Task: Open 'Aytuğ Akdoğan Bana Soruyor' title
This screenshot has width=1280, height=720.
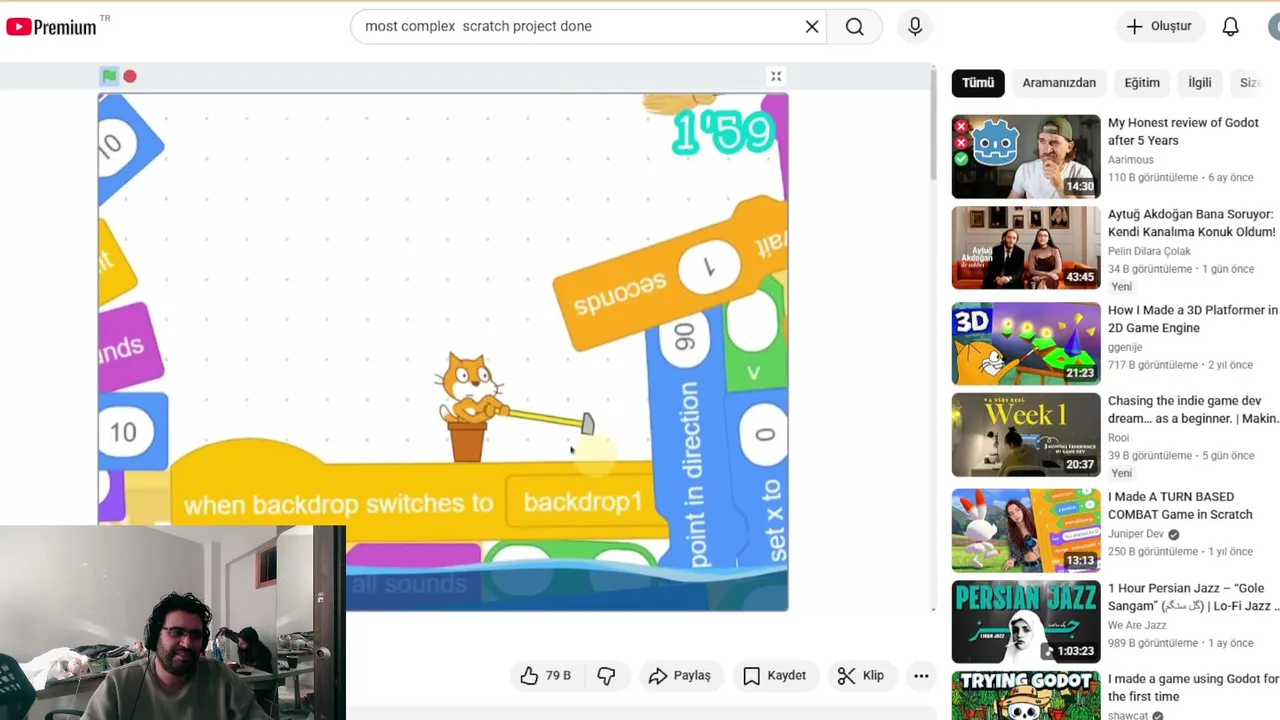Action: click(1192, 223)
